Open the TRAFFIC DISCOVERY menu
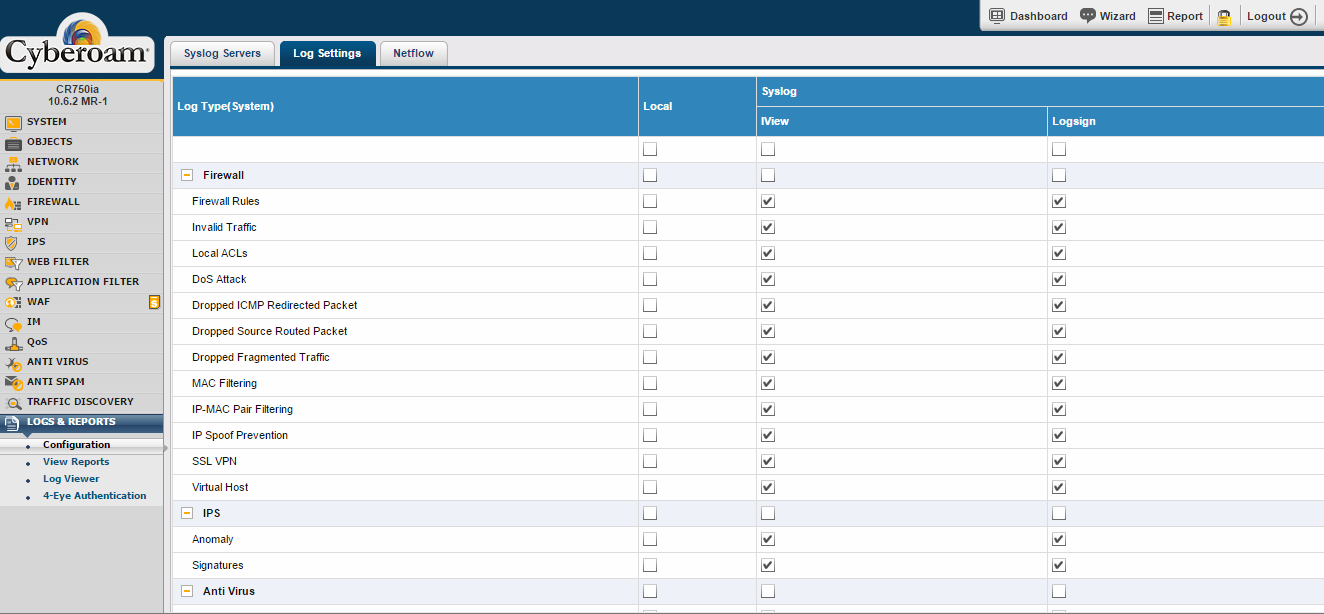Image resolution: width=1324 pixels, height=614 pixels. click(82, 402)
